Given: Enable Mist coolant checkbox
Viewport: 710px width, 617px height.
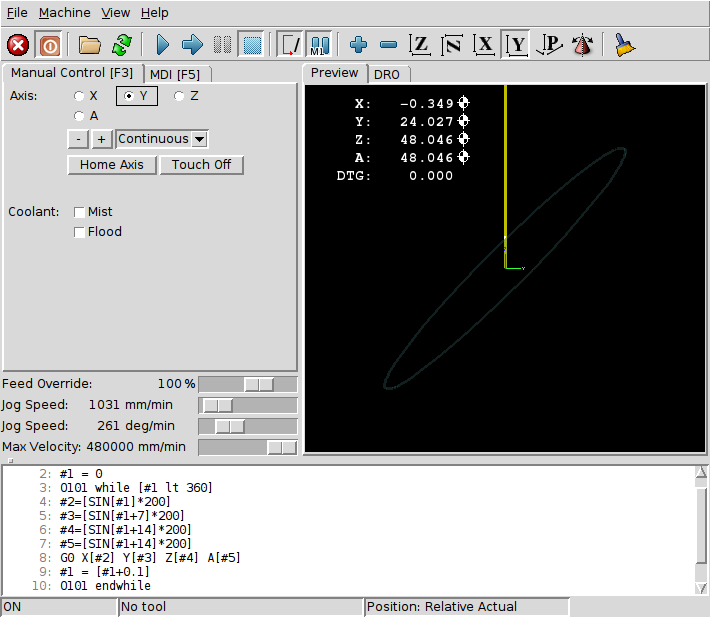Looking at the screenshot, I should click(x=79, y=212).
